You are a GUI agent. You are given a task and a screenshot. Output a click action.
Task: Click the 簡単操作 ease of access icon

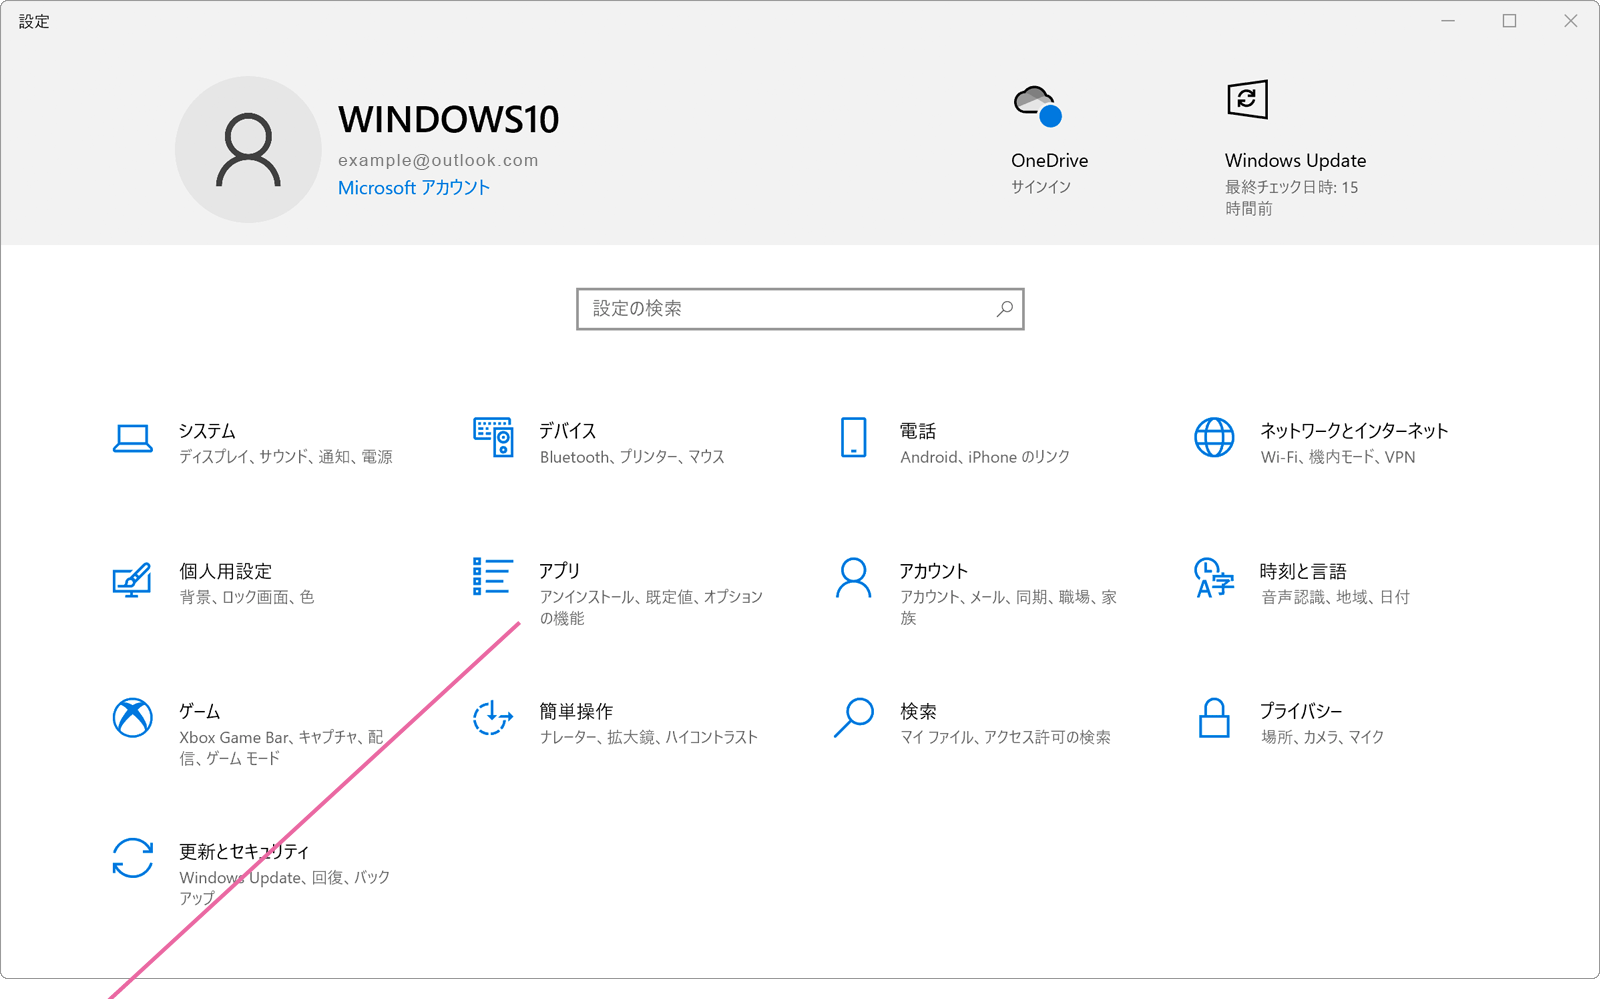pos(492,718)
